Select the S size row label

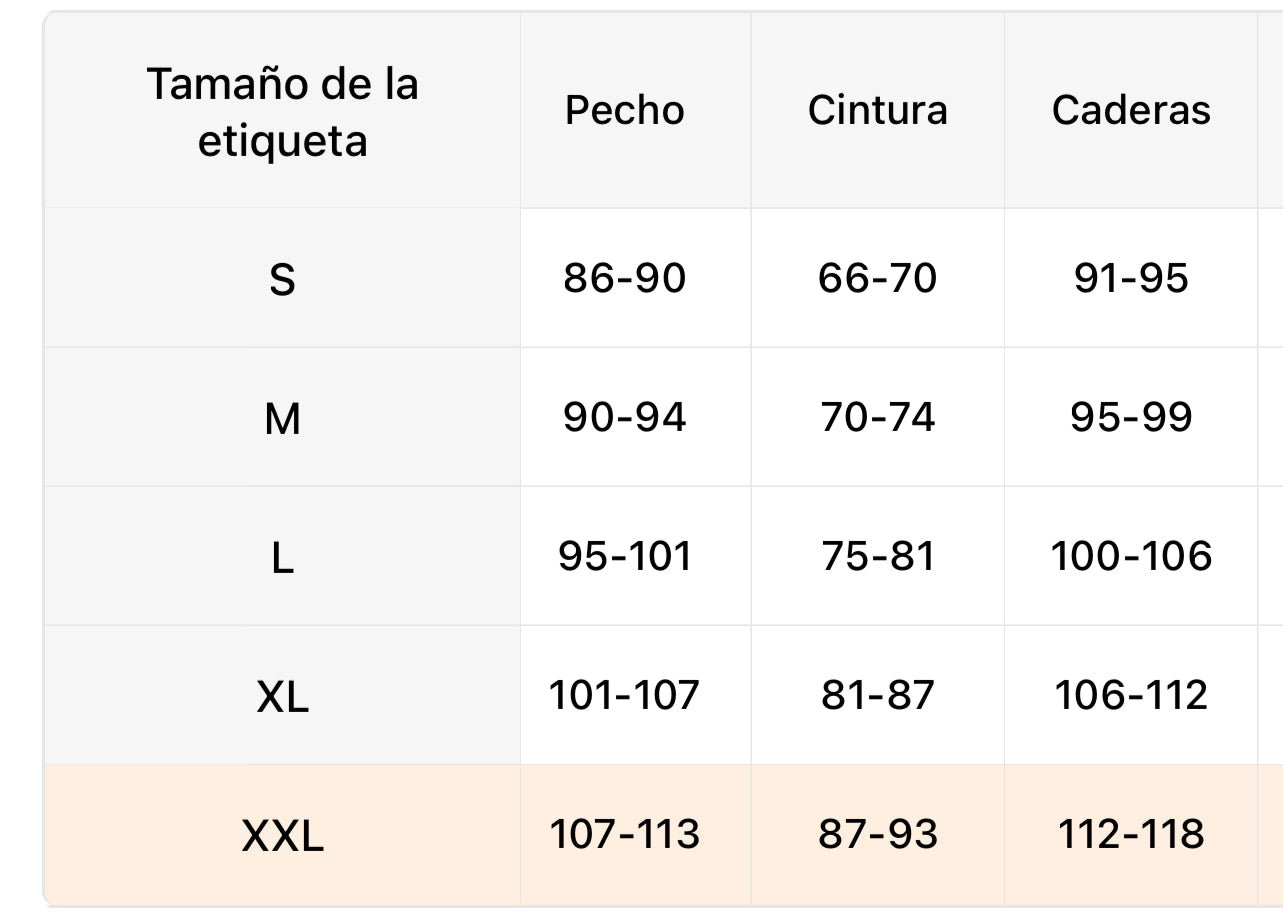(282, 279)
